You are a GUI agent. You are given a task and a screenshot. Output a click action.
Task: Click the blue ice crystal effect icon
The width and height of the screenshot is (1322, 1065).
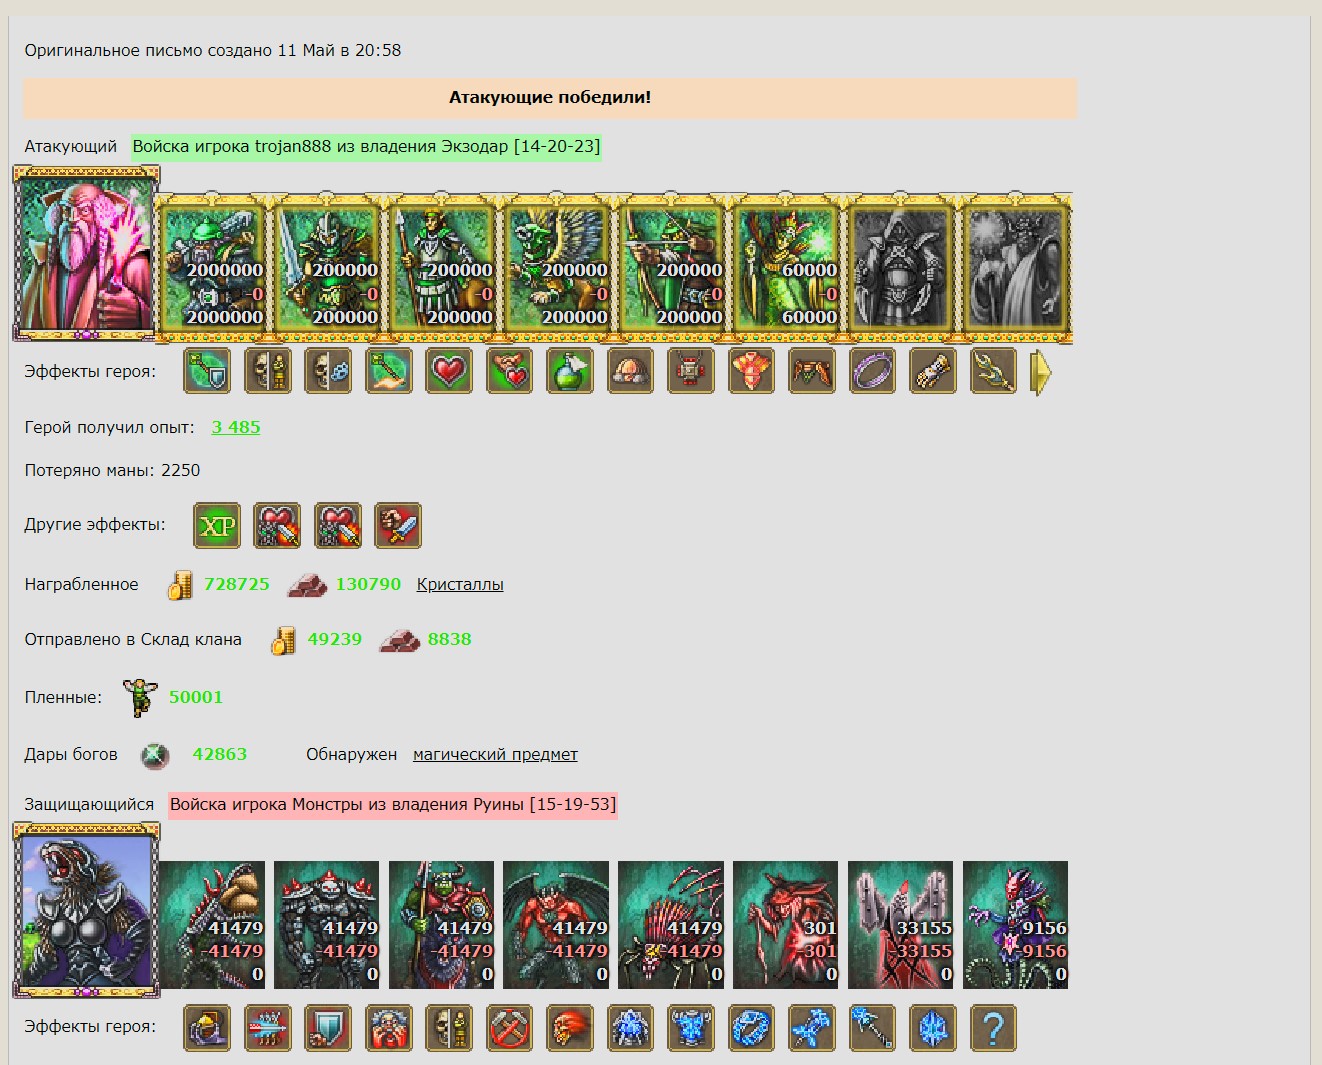pyautogui.click(x=933, y=1027)
